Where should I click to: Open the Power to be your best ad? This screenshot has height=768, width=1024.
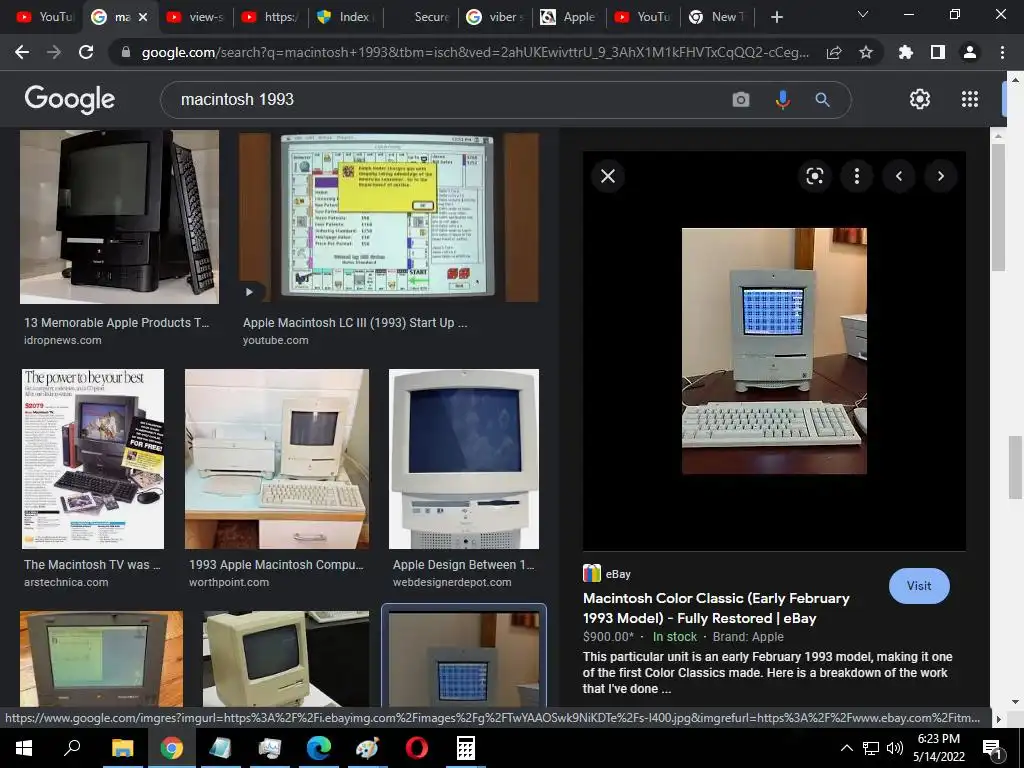click(93, 458)
